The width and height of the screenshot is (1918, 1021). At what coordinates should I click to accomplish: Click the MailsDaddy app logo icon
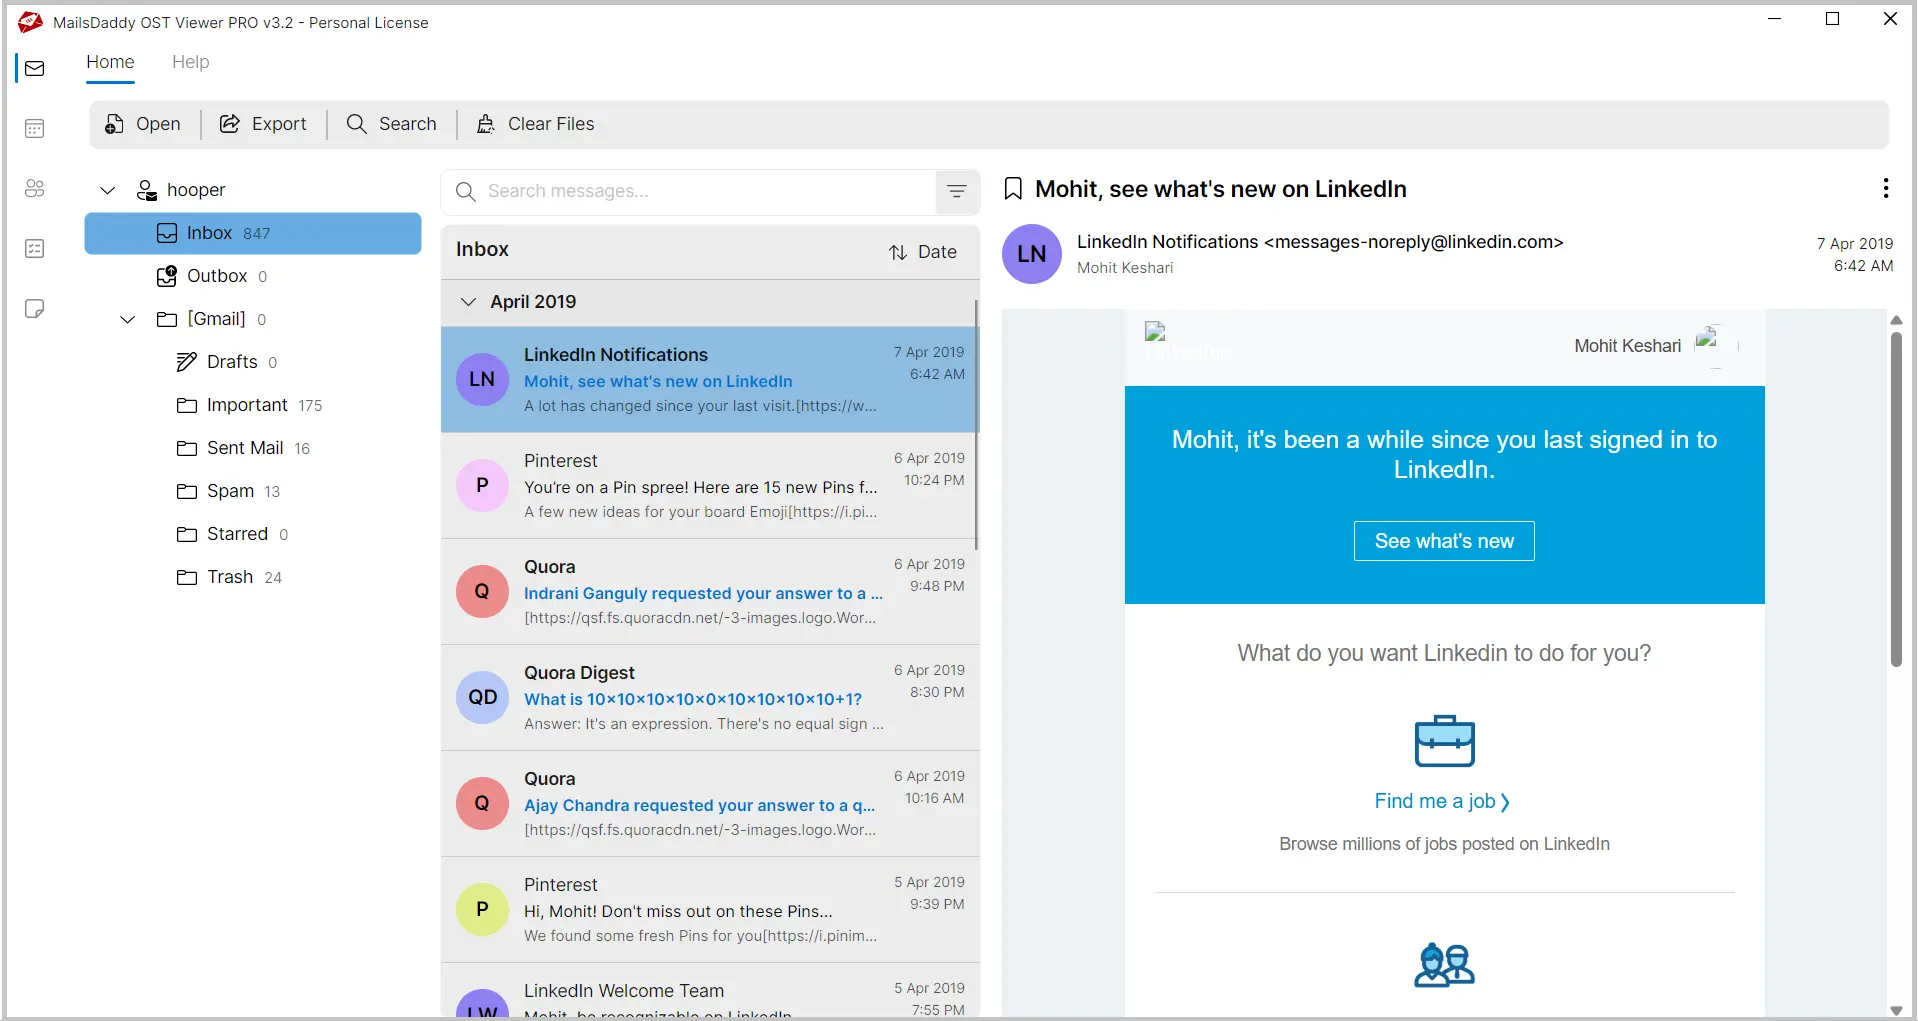(30, 22)
